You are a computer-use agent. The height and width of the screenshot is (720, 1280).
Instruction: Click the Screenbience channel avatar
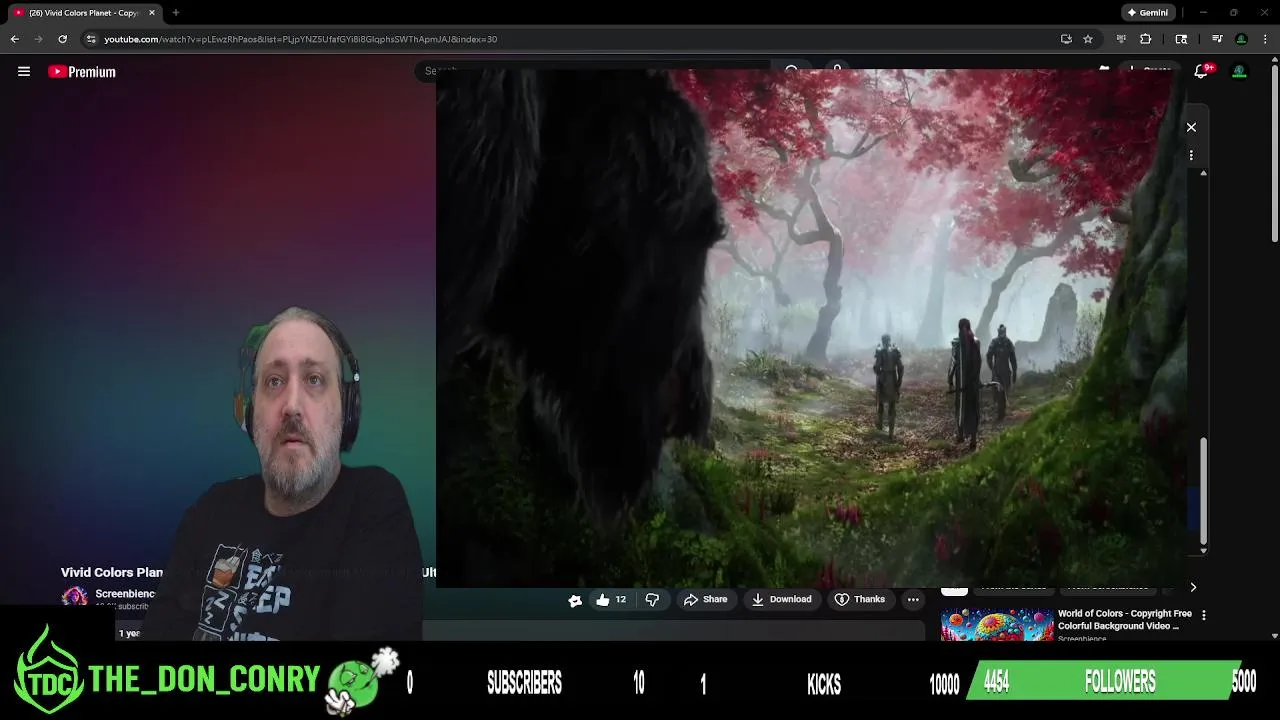click(75, 597)
